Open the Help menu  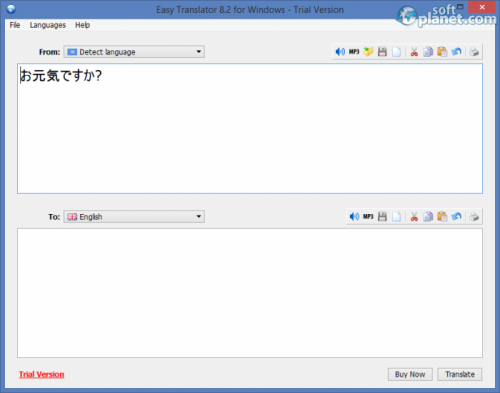(x=82, y=25)
